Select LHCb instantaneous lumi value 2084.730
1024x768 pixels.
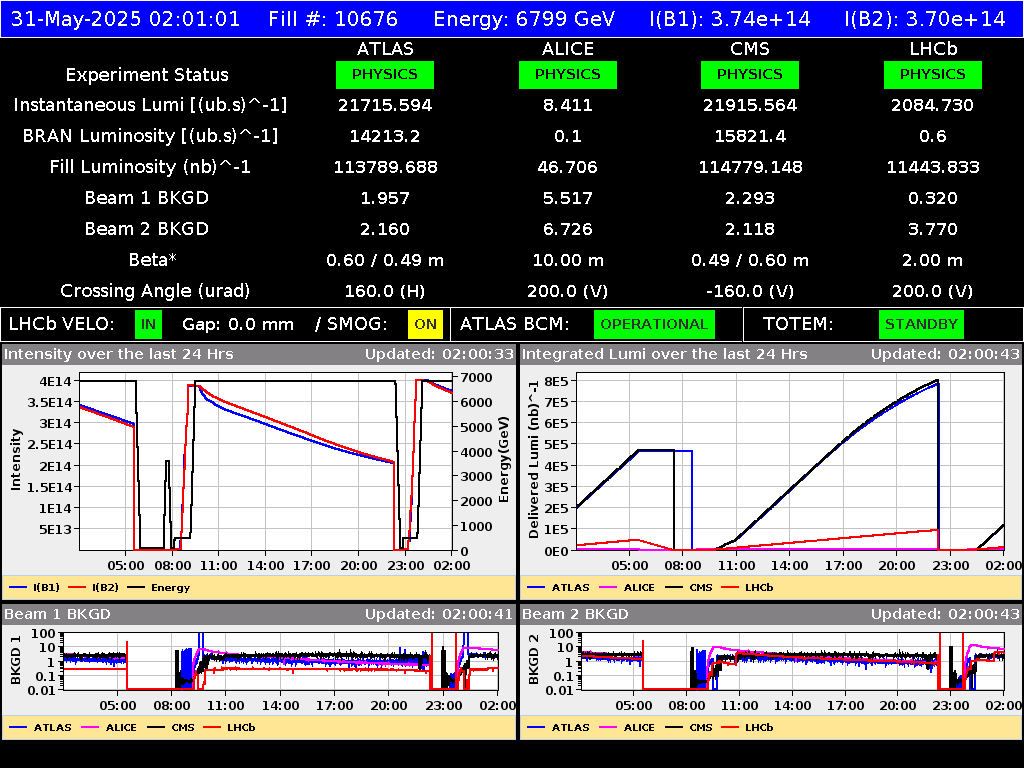pos(933,105)
